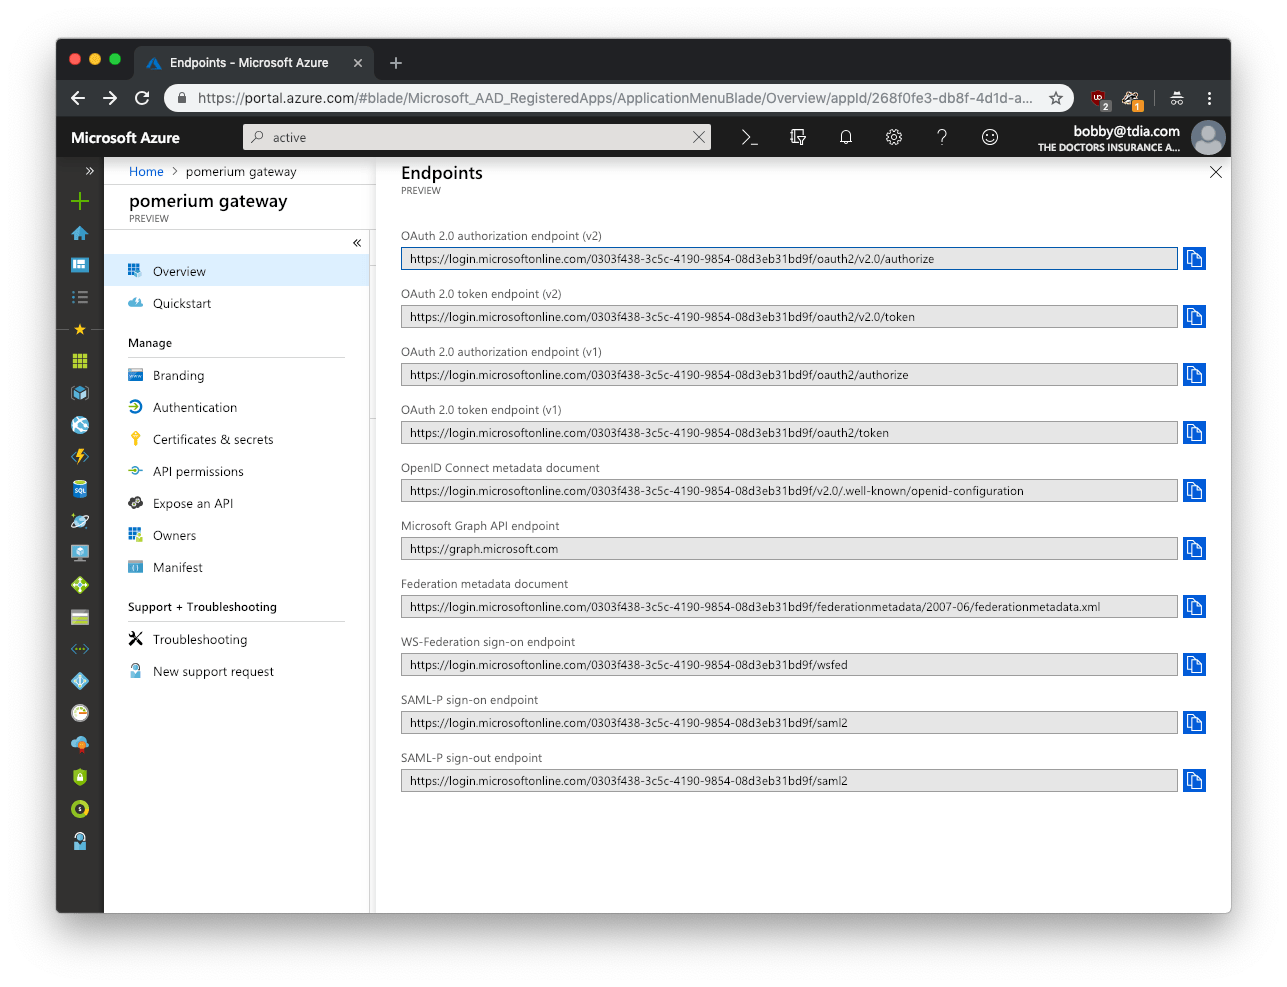
Task: Expand the left sidebar with double chevron
Action: click(x=89, y=171)
